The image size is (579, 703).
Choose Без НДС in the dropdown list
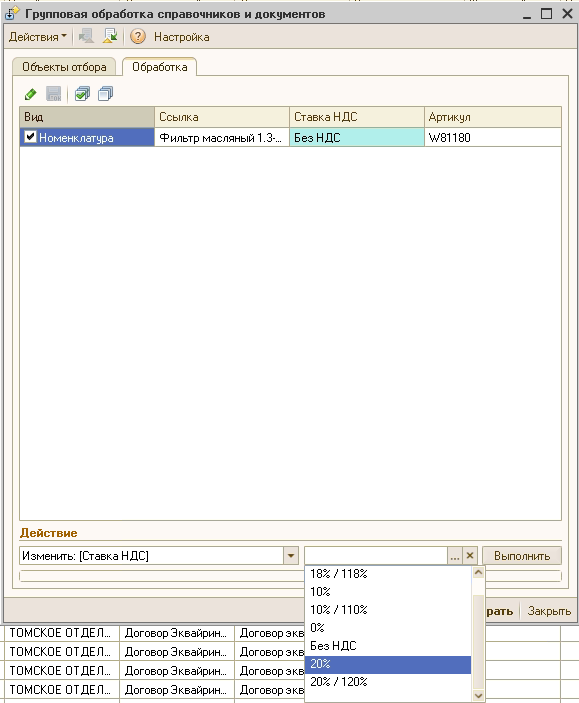388,646
